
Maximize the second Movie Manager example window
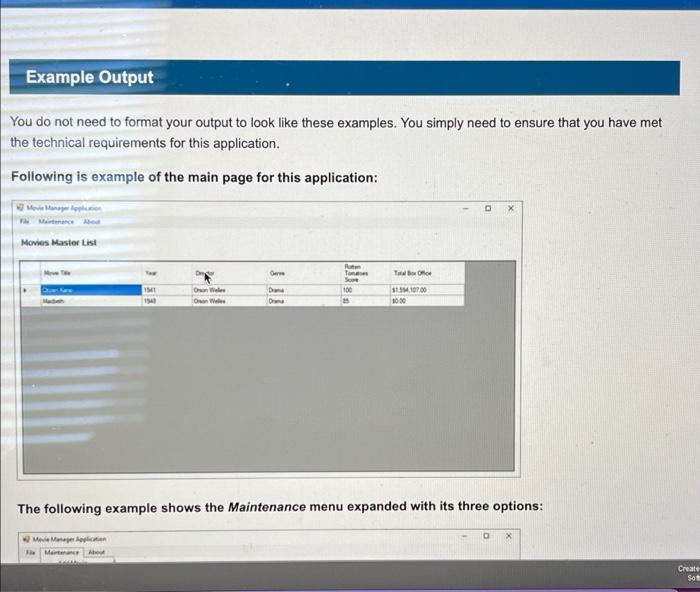click(x=486, y=536)
